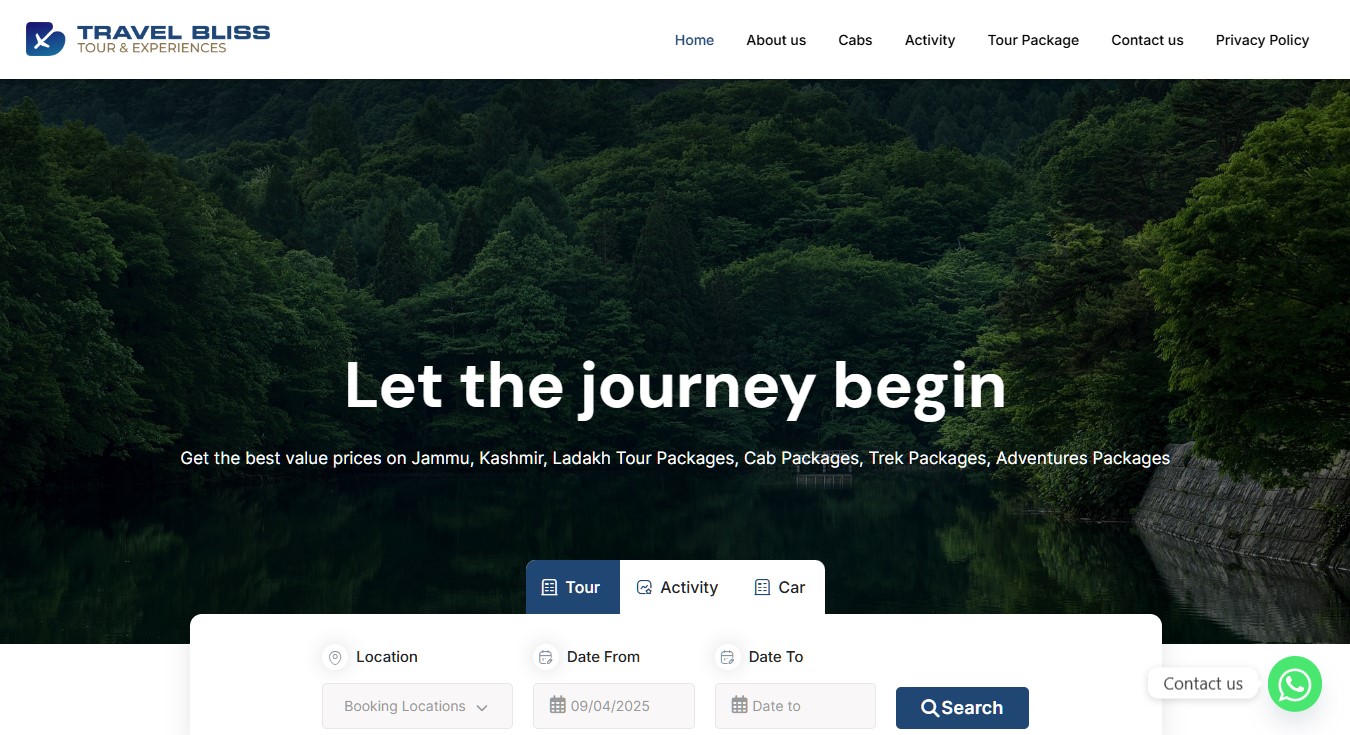Image resolution: width=1350 pixels, height=735 pixels.
Task: Select the Tour search tab
Action: click(x=573, y=588)
